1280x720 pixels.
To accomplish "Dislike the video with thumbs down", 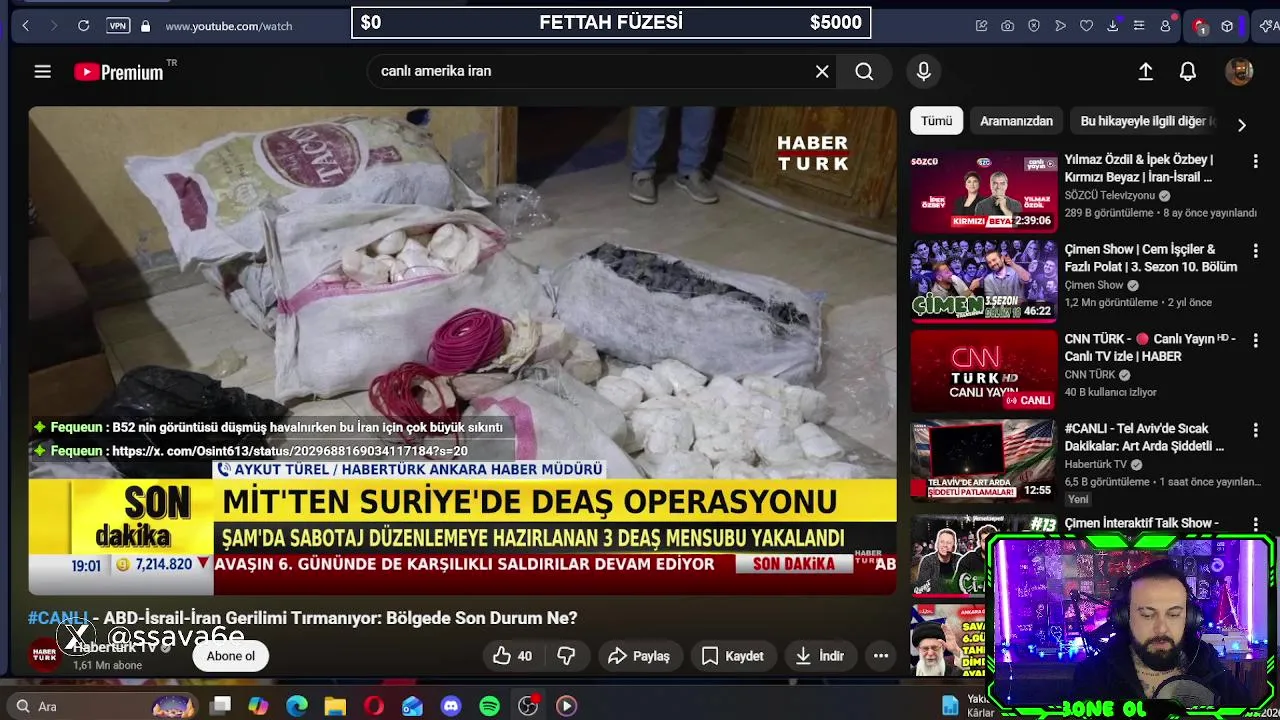I will click(566, 656).
